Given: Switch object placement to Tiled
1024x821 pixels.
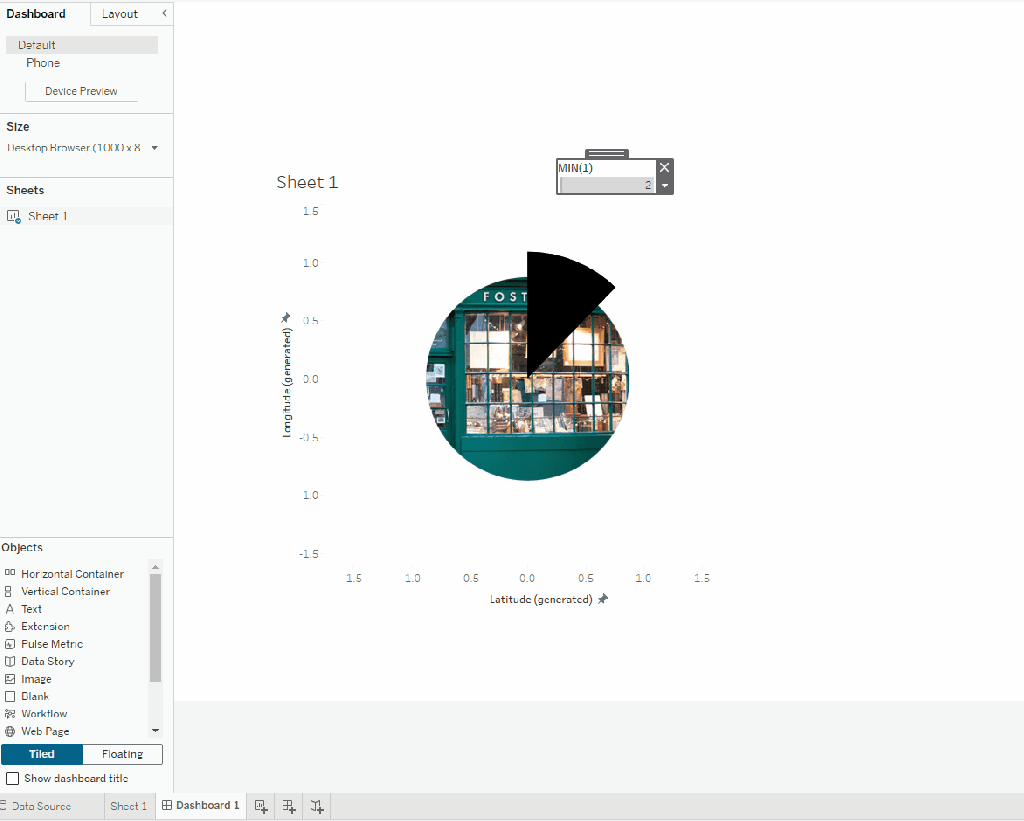Looking at the screenshot, I should pos(42,754).
